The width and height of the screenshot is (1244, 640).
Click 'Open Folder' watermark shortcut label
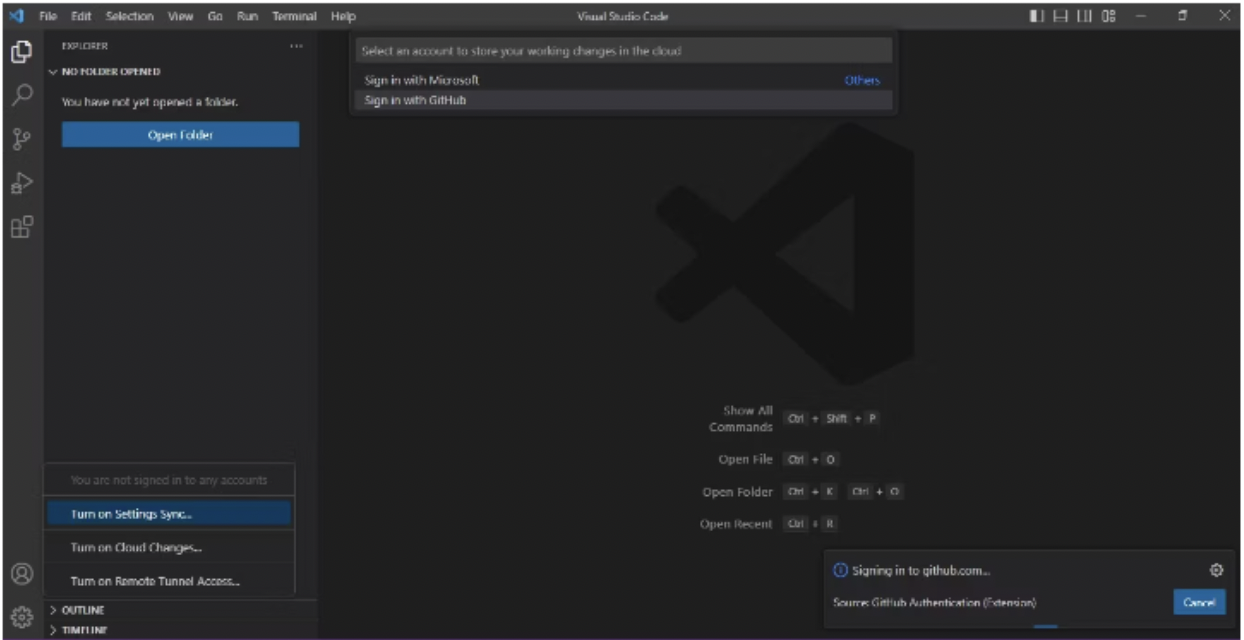(x=738, y=492)
